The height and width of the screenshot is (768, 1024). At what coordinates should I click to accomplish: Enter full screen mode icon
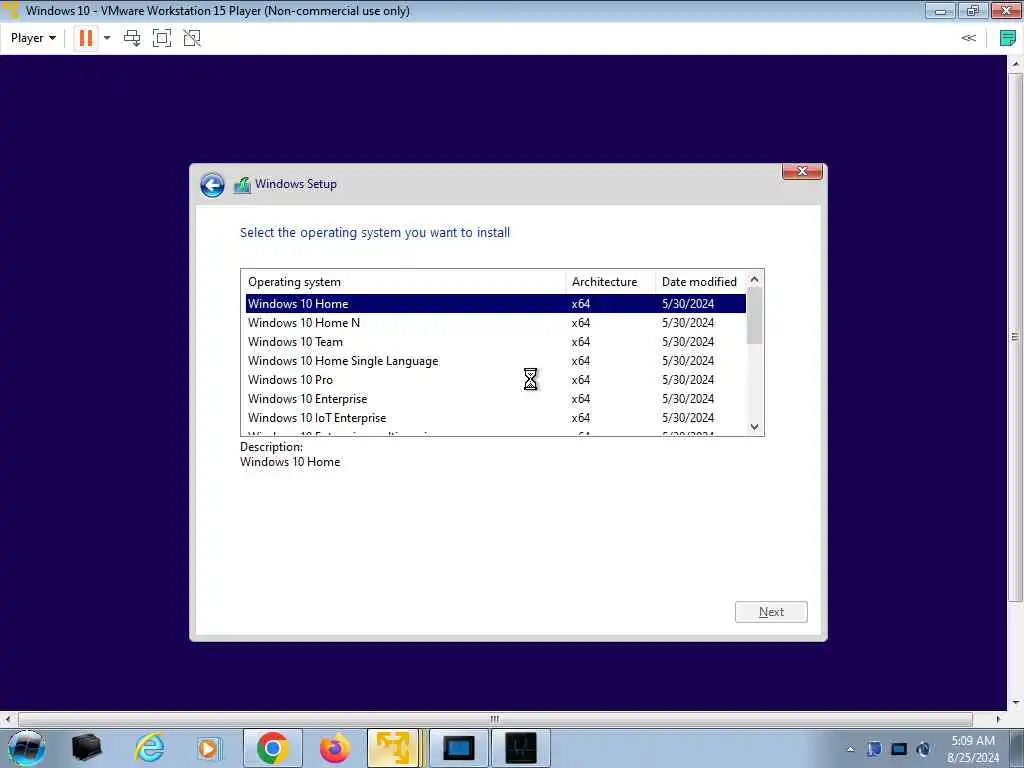point(162,38)
